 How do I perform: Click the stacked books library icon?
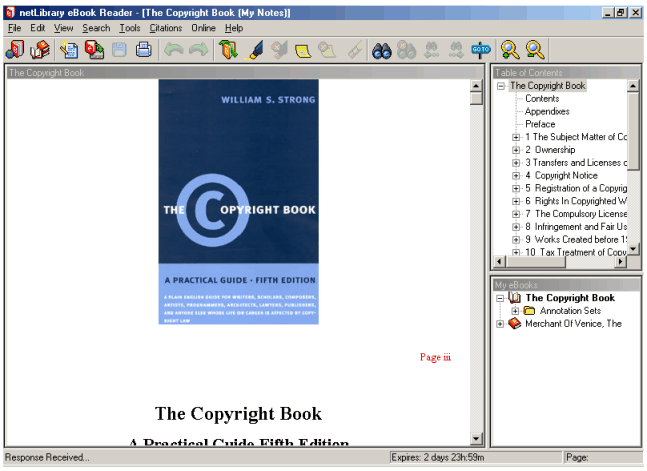[40, 50]
